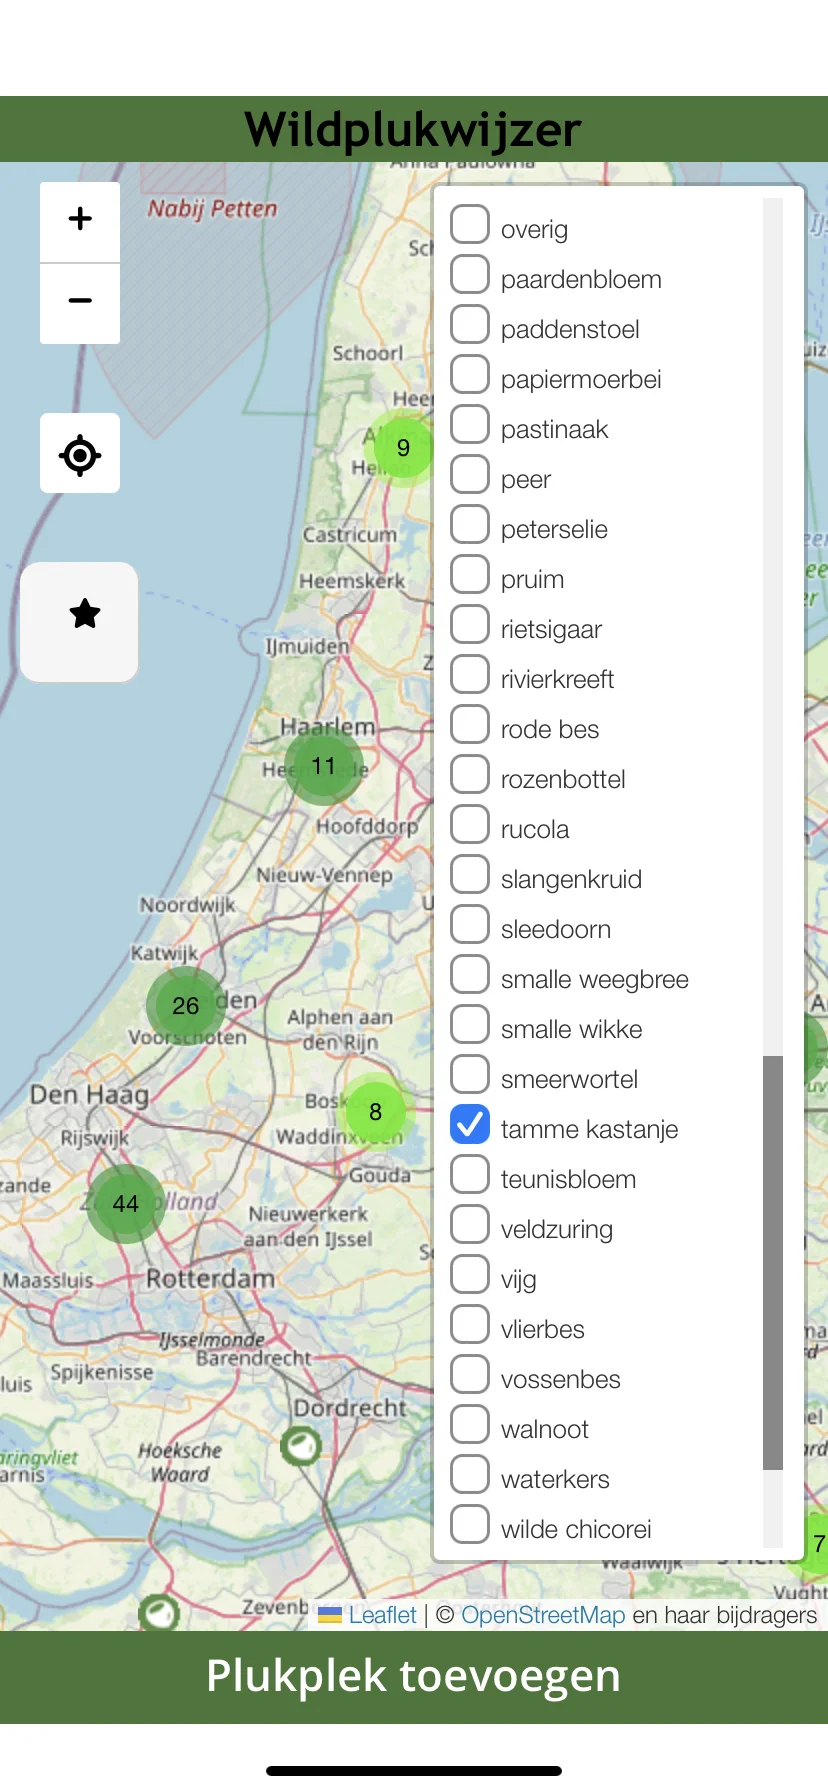Select the vossenbes checkbox

[470, 1375]
